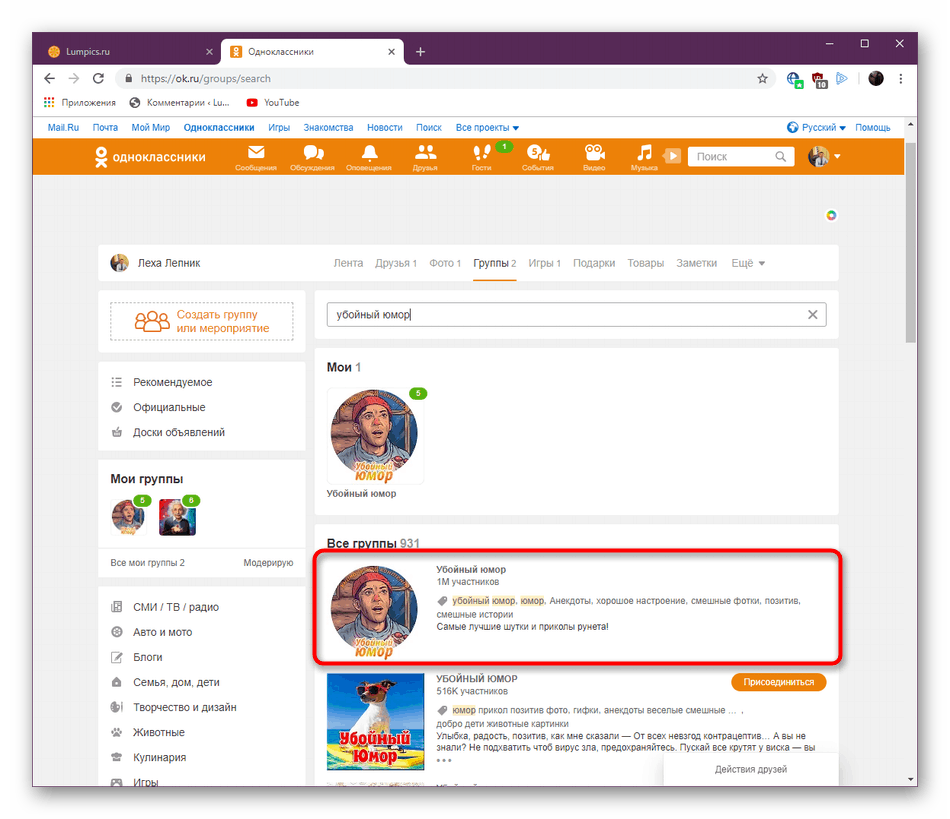Image resolution: width=950 pixels, height=819 pixels.
Task: Open Помощь link
Action: tap(872, 127)
